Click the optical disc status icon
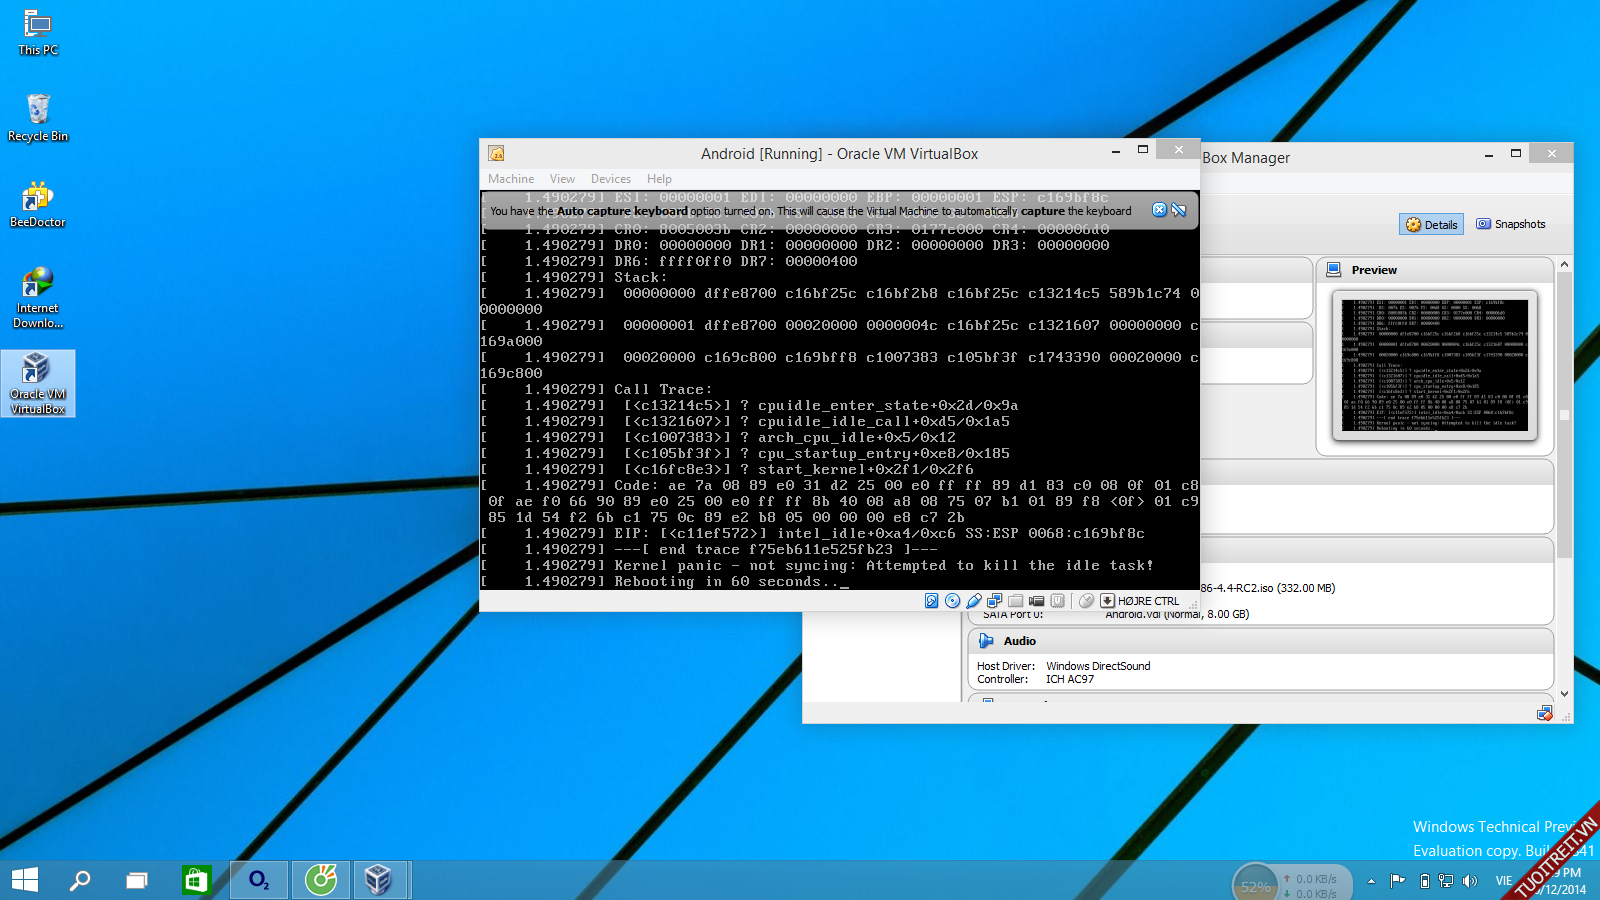The image size is (1600, 900). pos(952,601)
